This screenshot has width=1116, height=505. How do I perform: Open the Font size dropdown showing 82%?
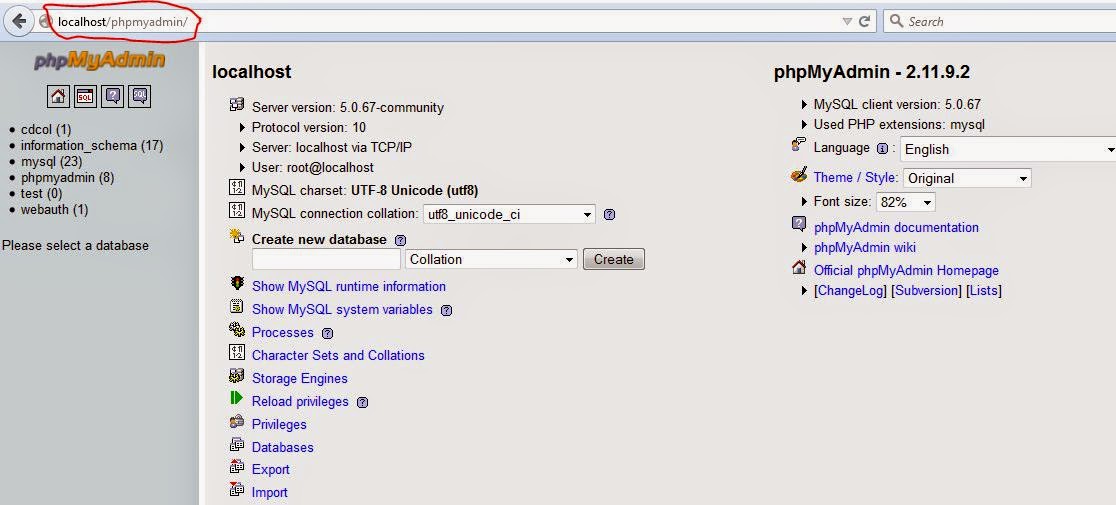pos(905,202)
